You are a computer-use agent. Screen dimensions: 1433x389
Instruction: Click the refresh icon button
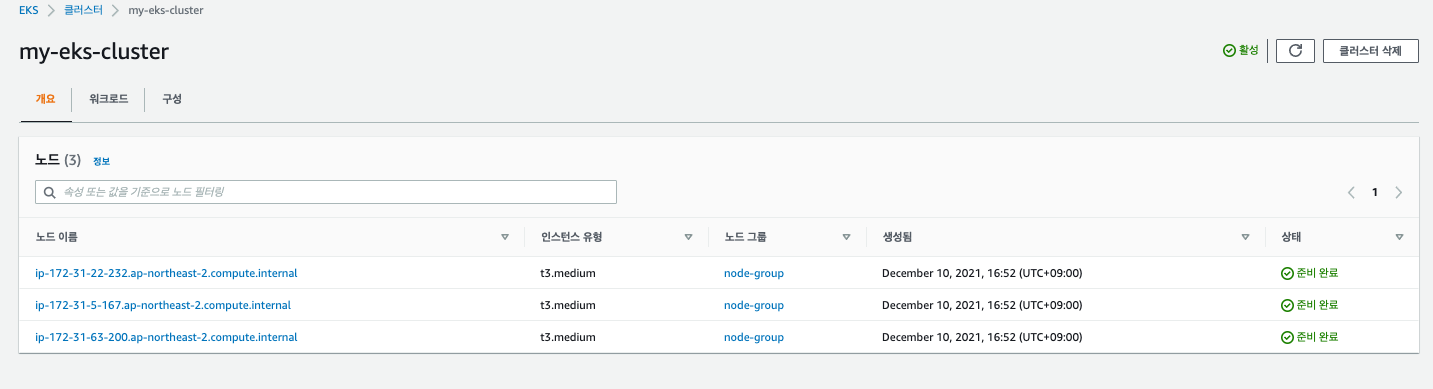pos(1295,51)
